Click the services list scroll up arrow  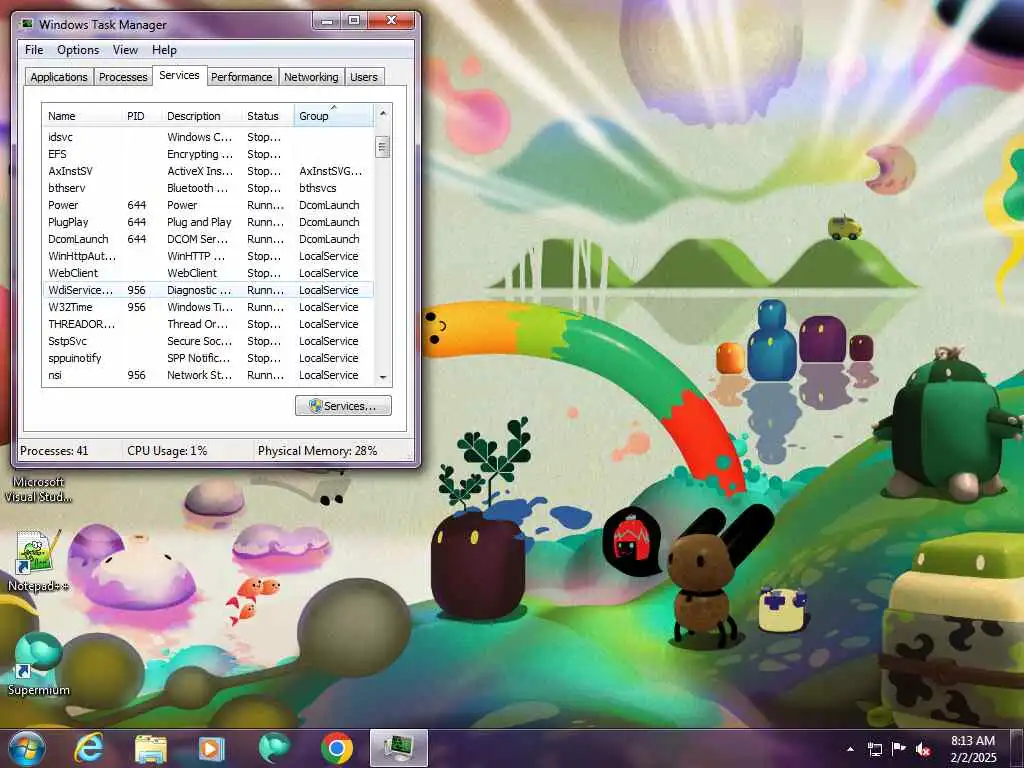tap(383, 114)
